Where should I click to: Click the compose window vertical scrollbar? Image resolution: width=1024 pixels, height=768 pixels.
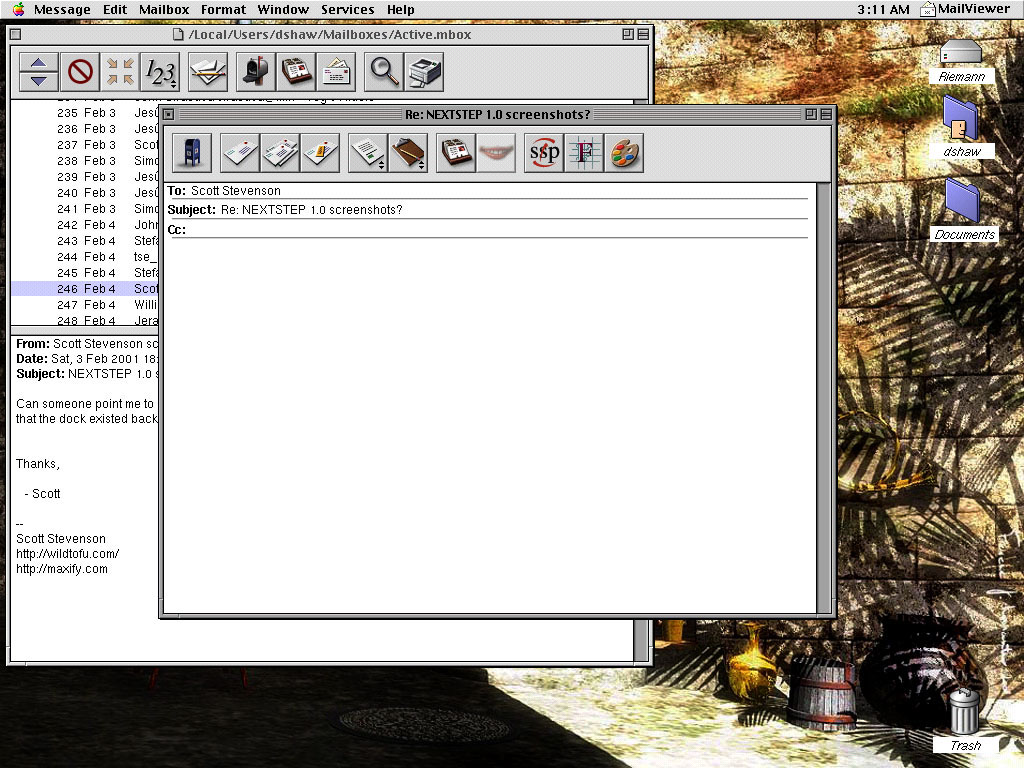pos(824,398)
